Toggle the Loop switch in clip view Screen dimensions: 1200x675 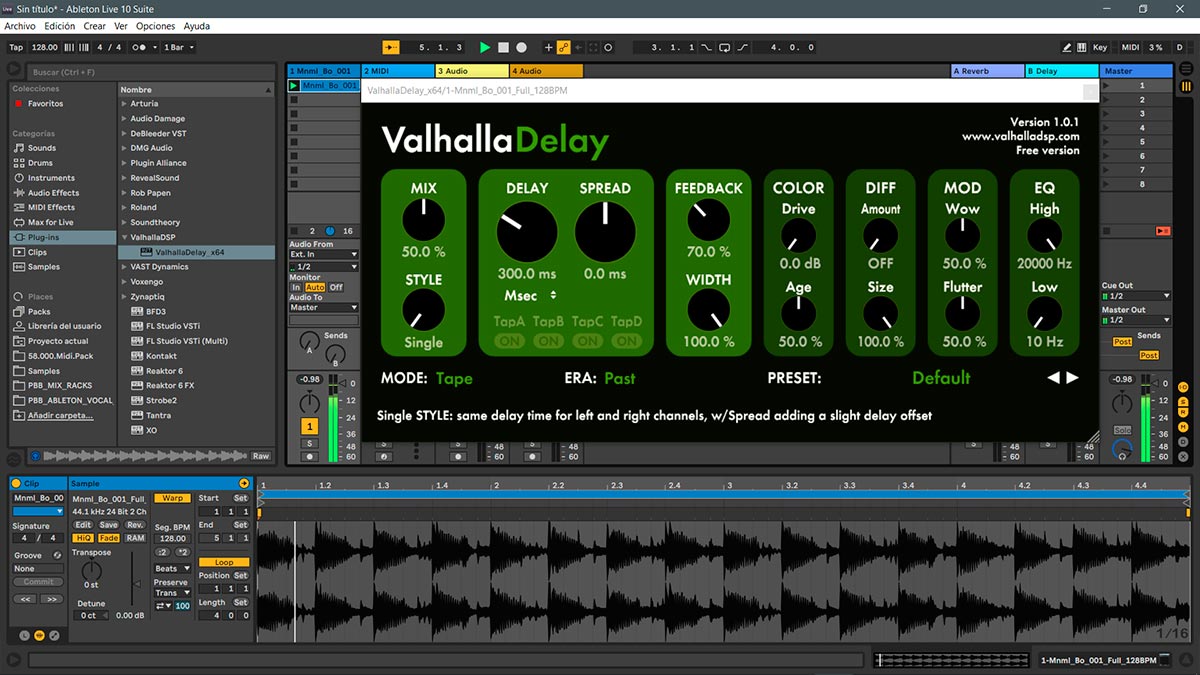point(224,562)
